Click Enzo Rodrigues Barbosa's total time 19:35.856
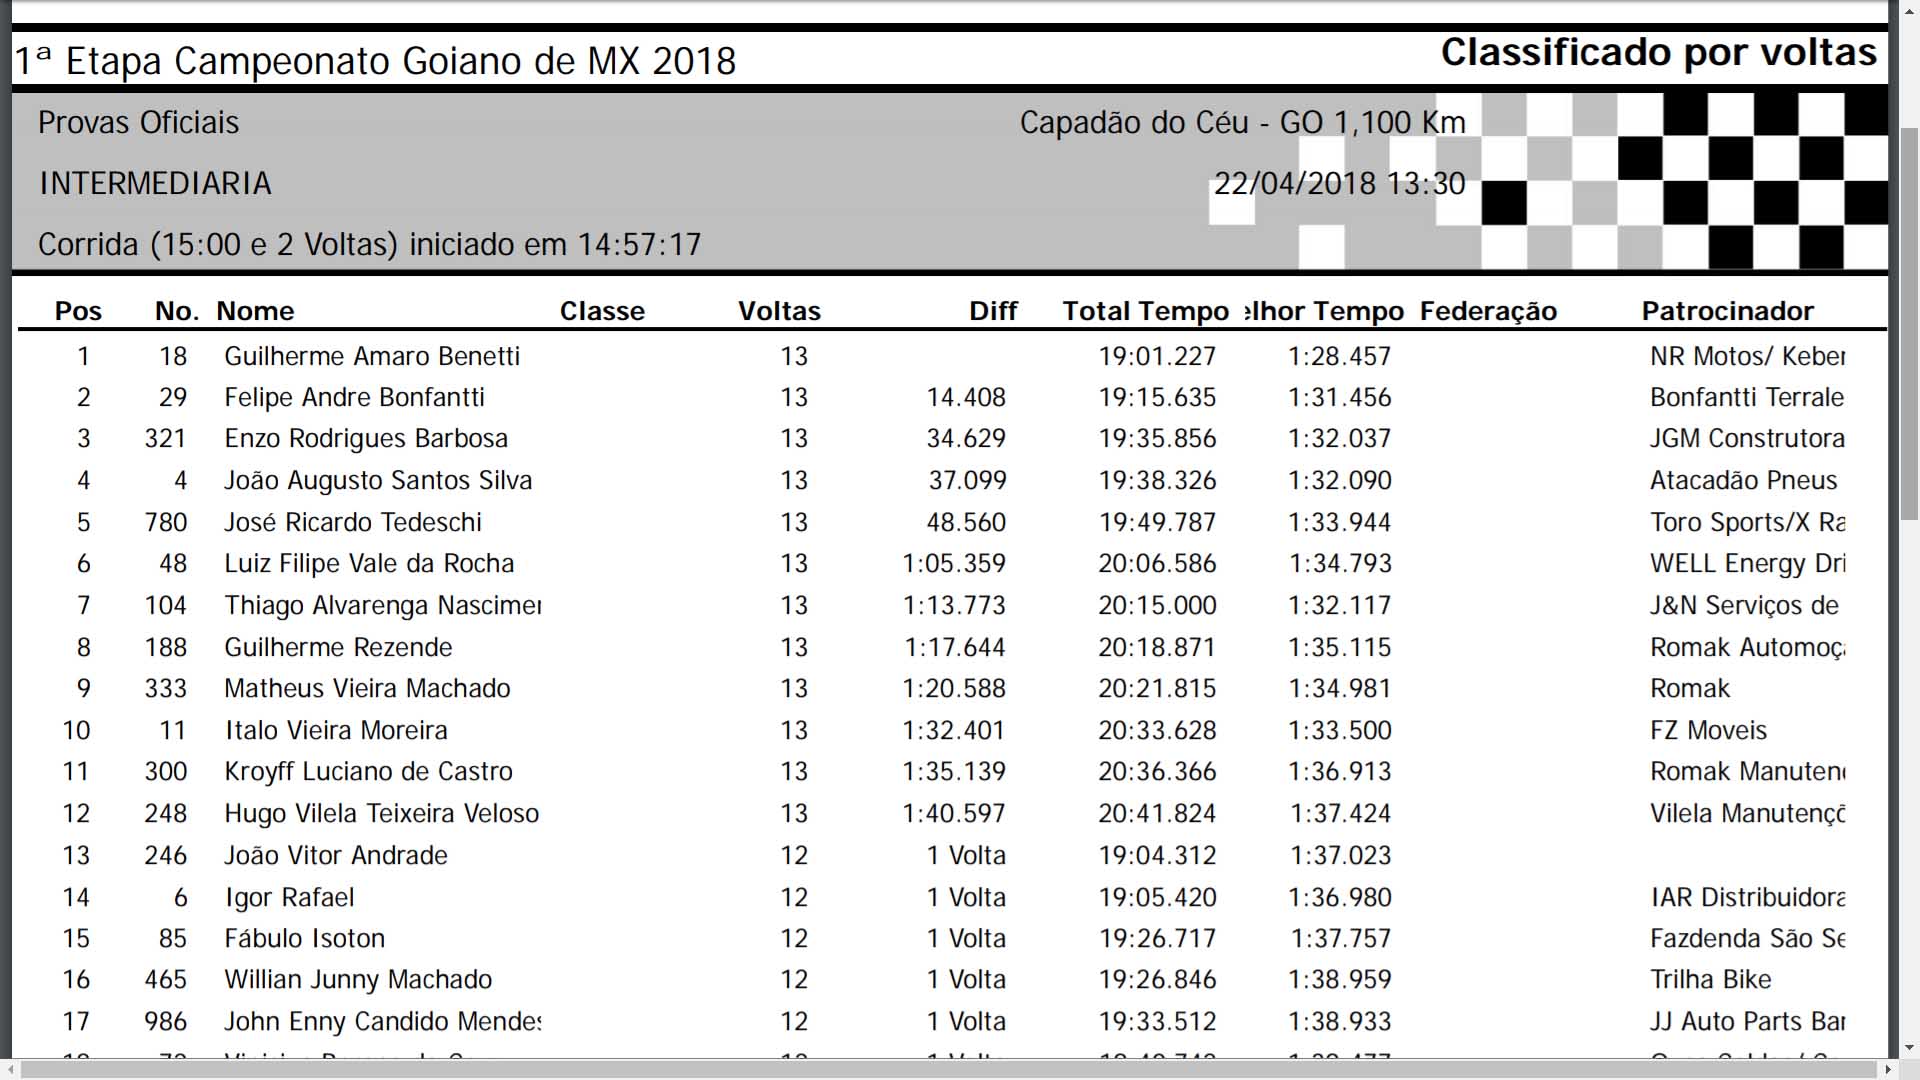1920x1080 pixels. point(1157,438)
